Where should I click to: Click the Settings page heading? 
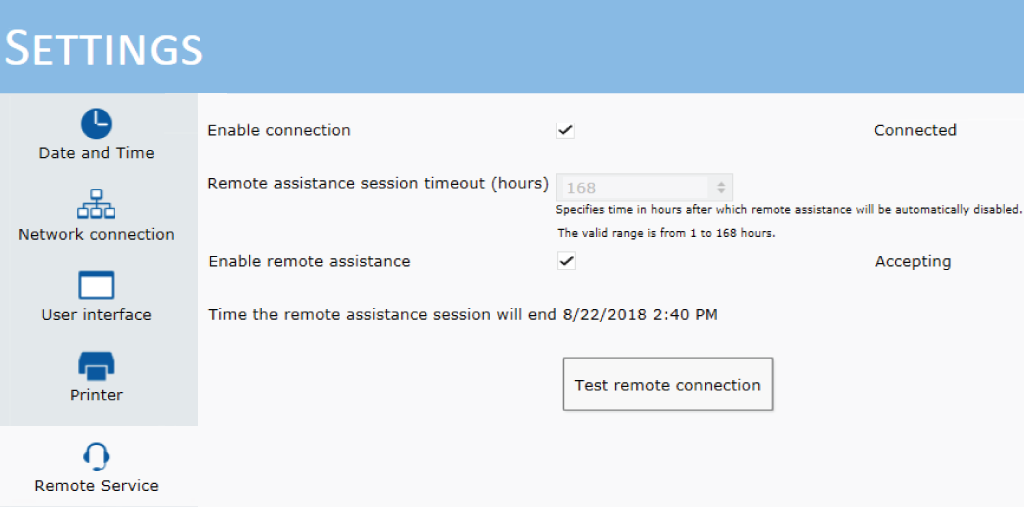click(x=103, y=48)
